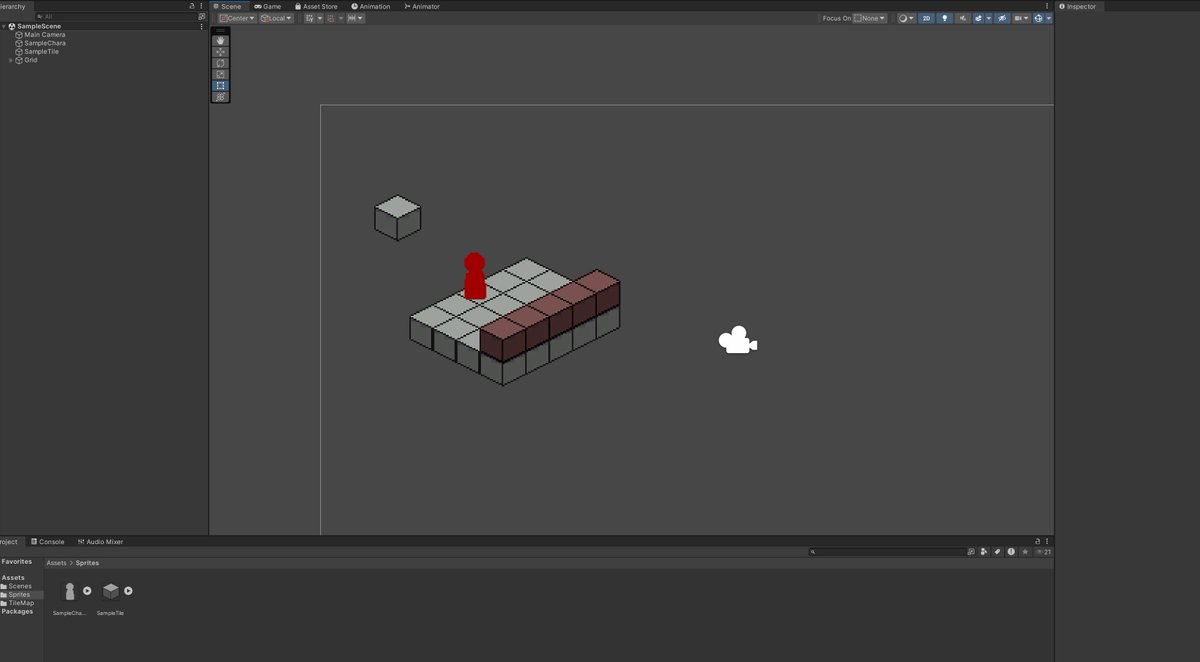The height and width of the screenshot is (662, 1200).
Task: Click save search star icon in Project
Action: (x=1025, y=551)
